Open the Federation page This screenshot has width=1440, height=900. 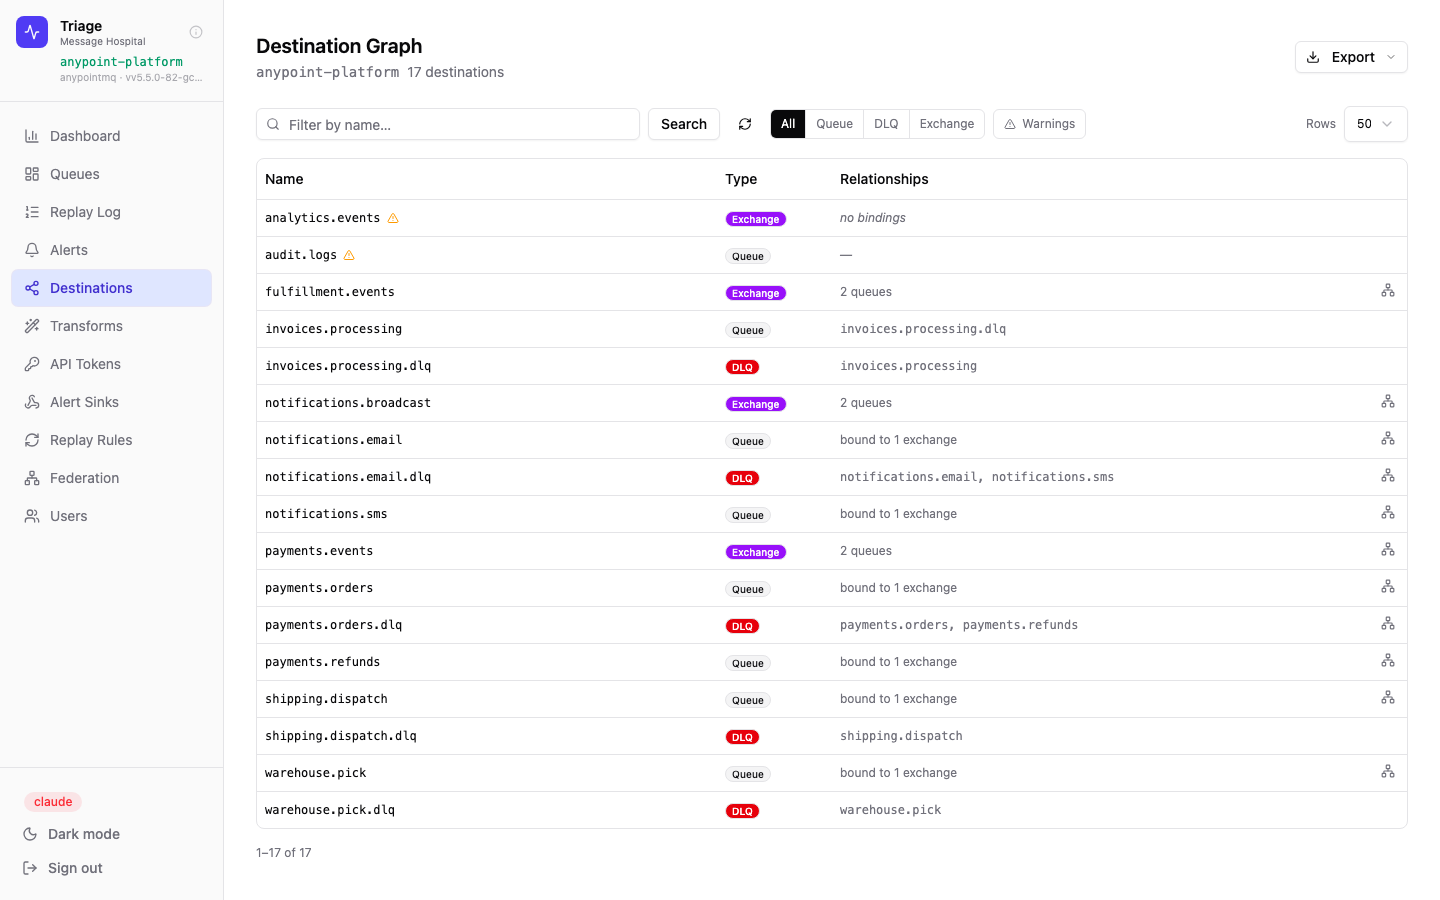[x=111, y=478]
